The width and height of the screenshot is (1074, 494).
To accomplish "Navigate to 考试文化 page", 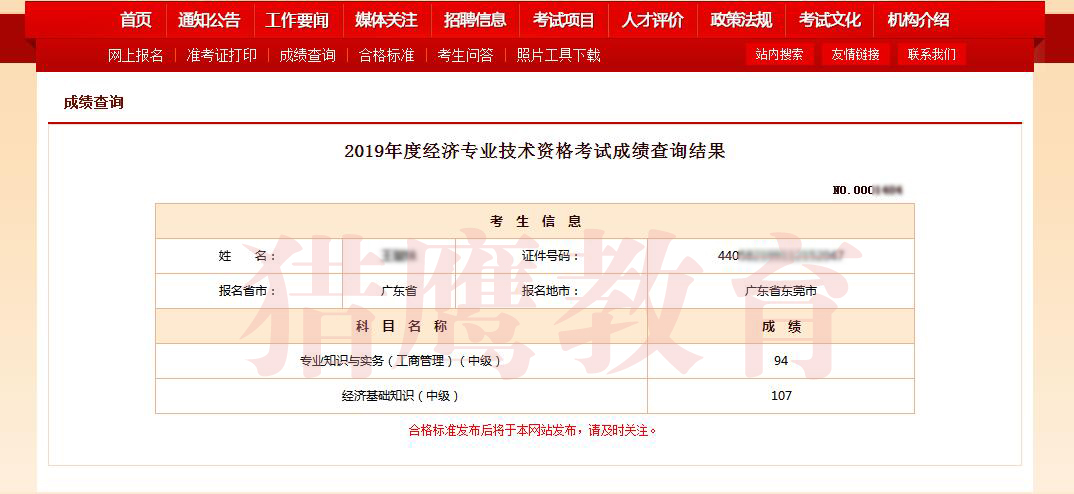I will click(829, 20).
